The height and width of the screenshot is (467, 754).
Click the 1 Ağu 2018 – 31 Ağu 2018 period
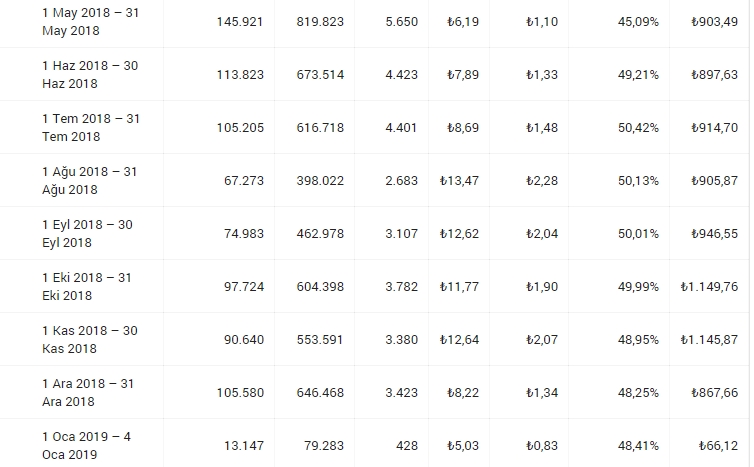[x=89, y=180]
